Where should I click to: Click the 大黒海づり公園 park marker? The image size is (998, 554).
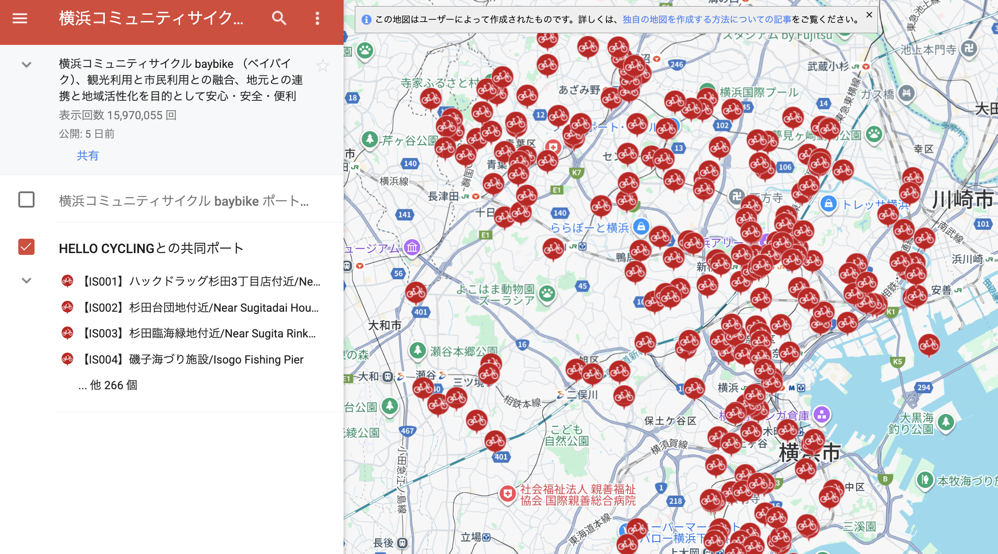[946, 422]
